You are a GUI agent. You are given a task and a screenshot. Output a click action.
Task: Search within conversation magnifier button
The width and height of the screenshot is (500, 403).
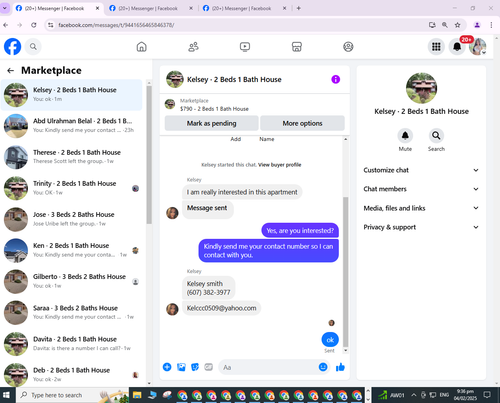[x=436, y=136]
